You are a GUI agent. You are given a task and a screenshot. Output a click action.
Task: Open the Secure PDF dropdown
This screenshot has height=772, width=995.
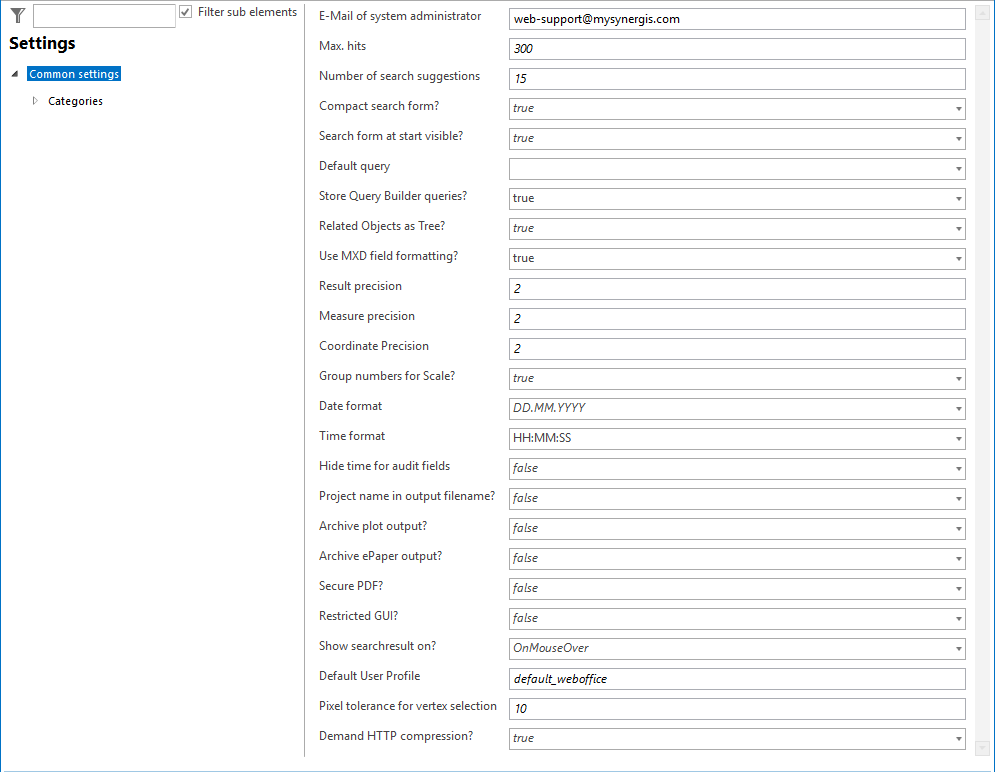[x=958, y=589]
